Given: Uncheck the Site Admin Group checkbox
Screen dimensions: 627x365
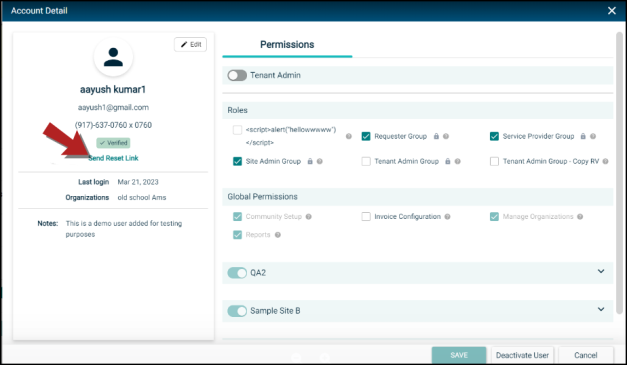Looking at the screenshot, I should [x=238, y=162].
